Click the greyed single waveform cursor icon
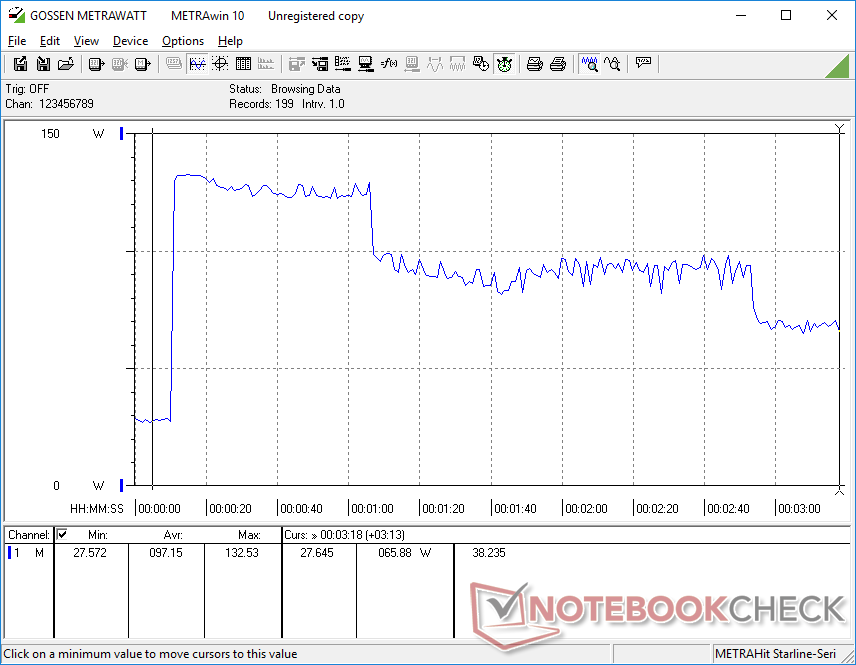 (435, 64)
